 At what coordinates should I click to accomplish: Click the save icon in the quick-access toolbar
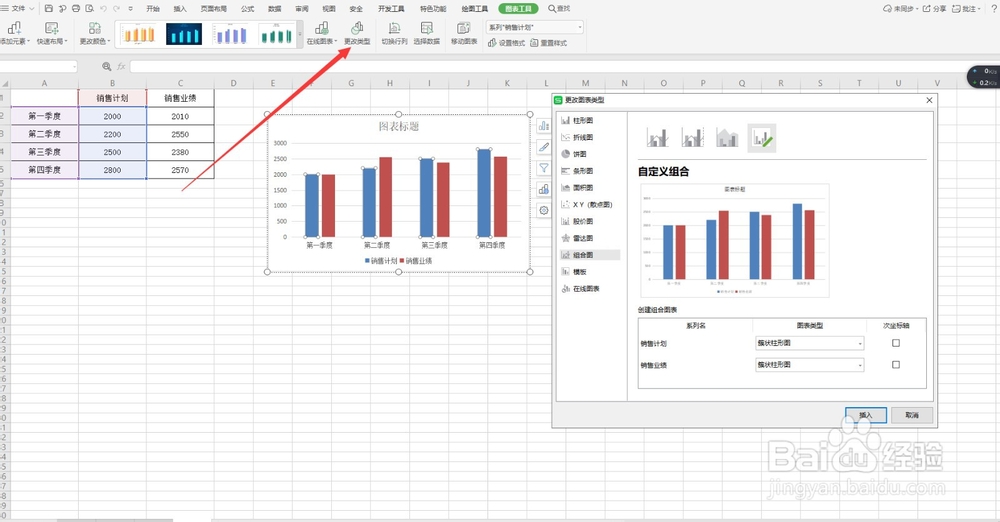coord(48,9)
